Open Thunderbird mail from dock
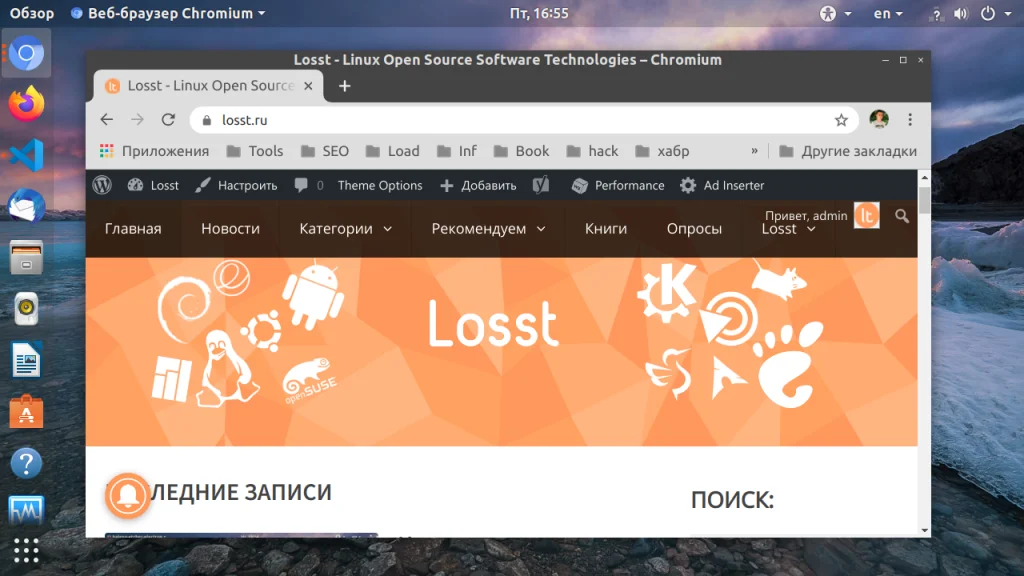This screenshot has height=576, width=1024. [x=26, y=207]
